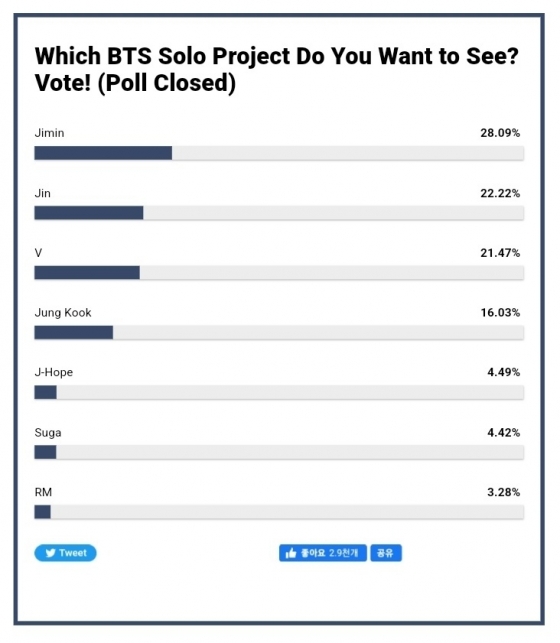Click the Facebook share button (공유)
560x643 pixels.
click(x=386, y=553)
